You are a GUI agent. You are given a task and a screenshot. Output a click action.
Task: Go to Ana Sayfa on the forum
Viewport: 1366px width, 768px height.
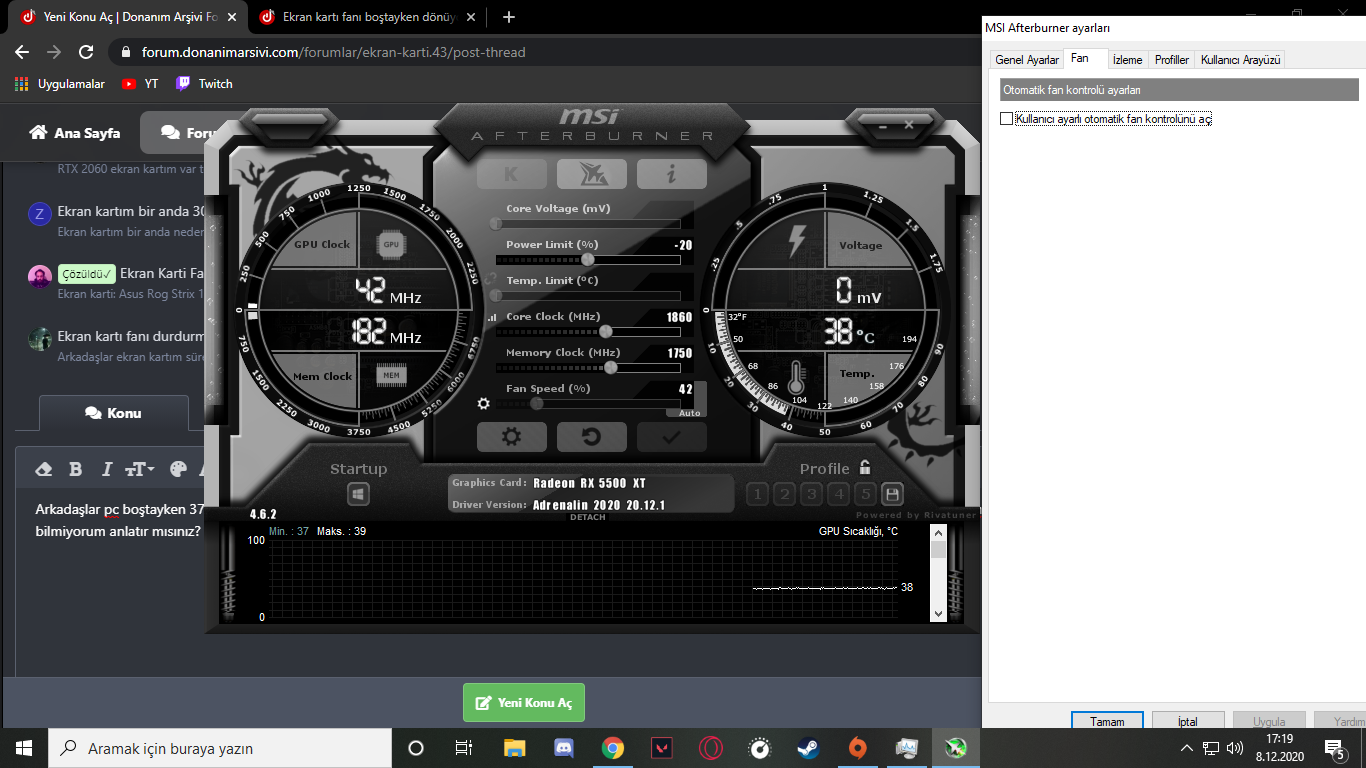[75, 133]
